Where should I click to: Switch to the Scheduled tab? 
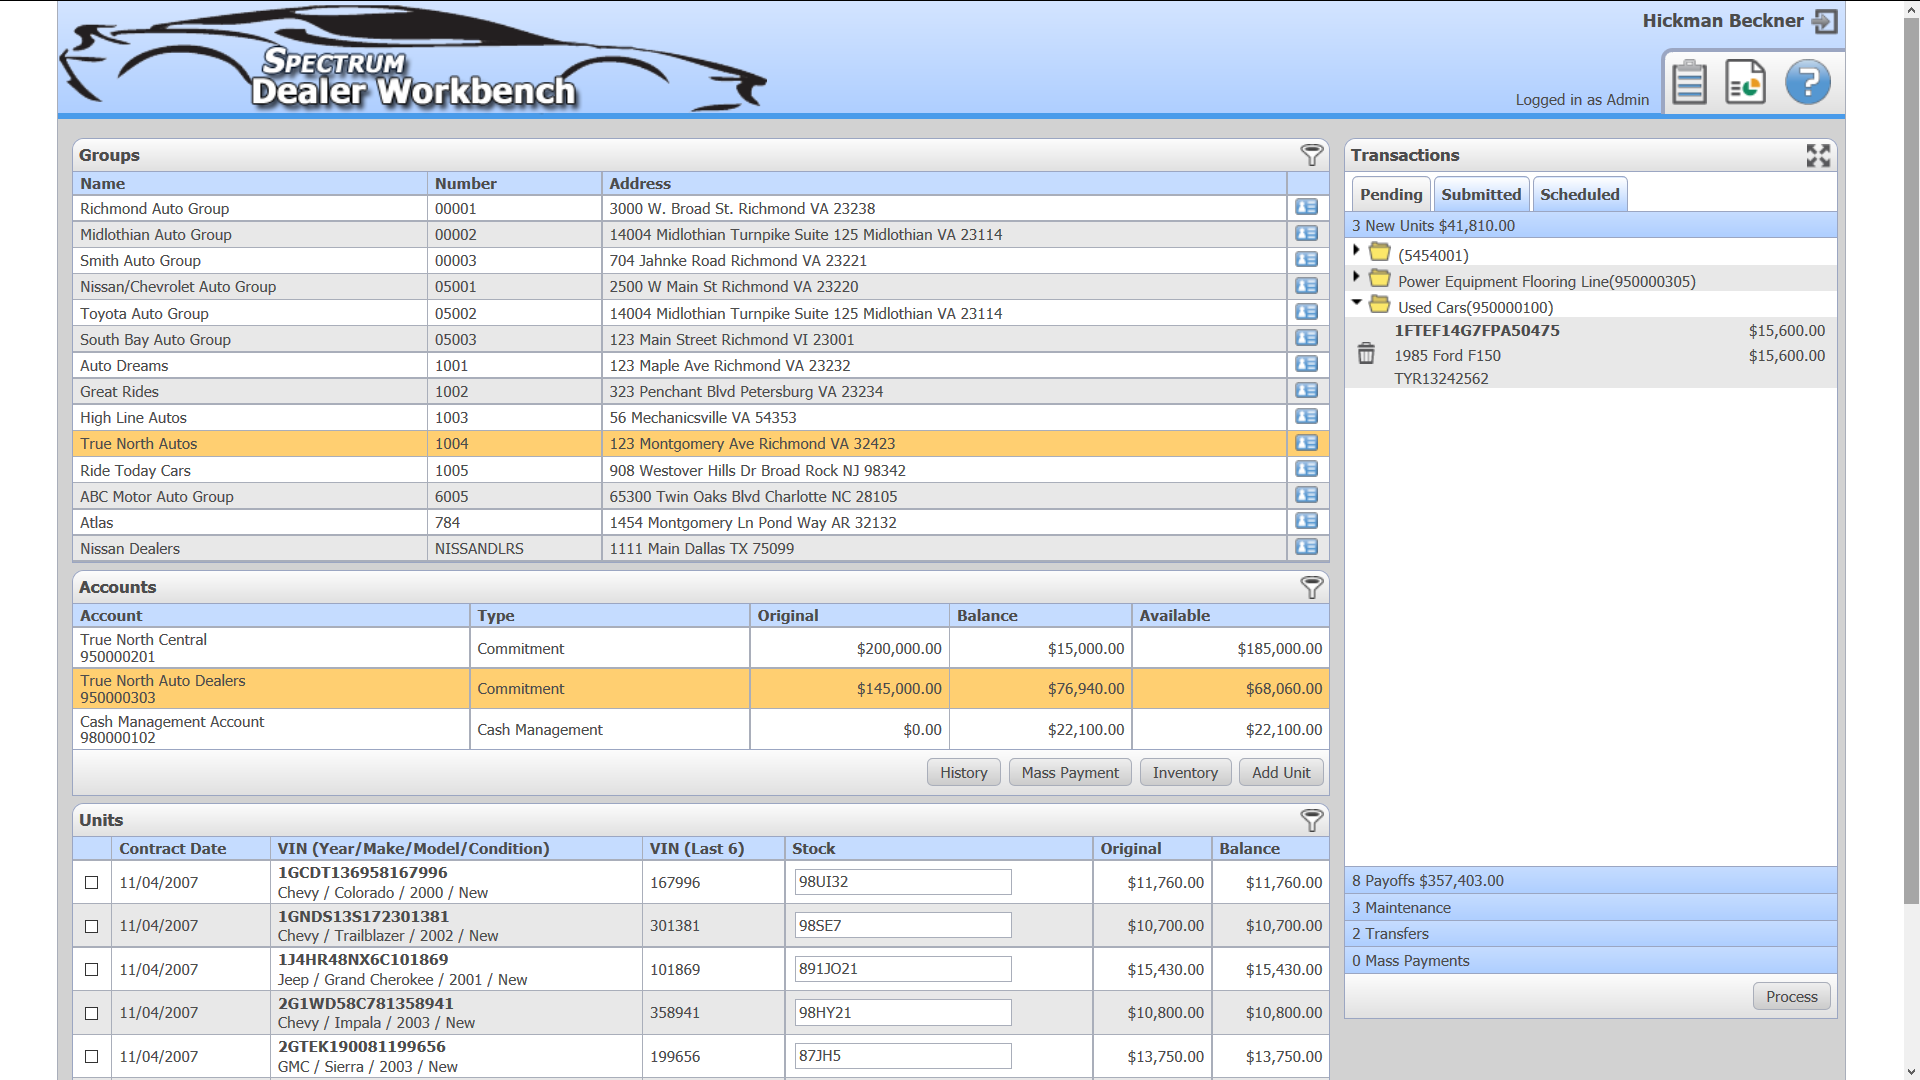(1580, 194)
